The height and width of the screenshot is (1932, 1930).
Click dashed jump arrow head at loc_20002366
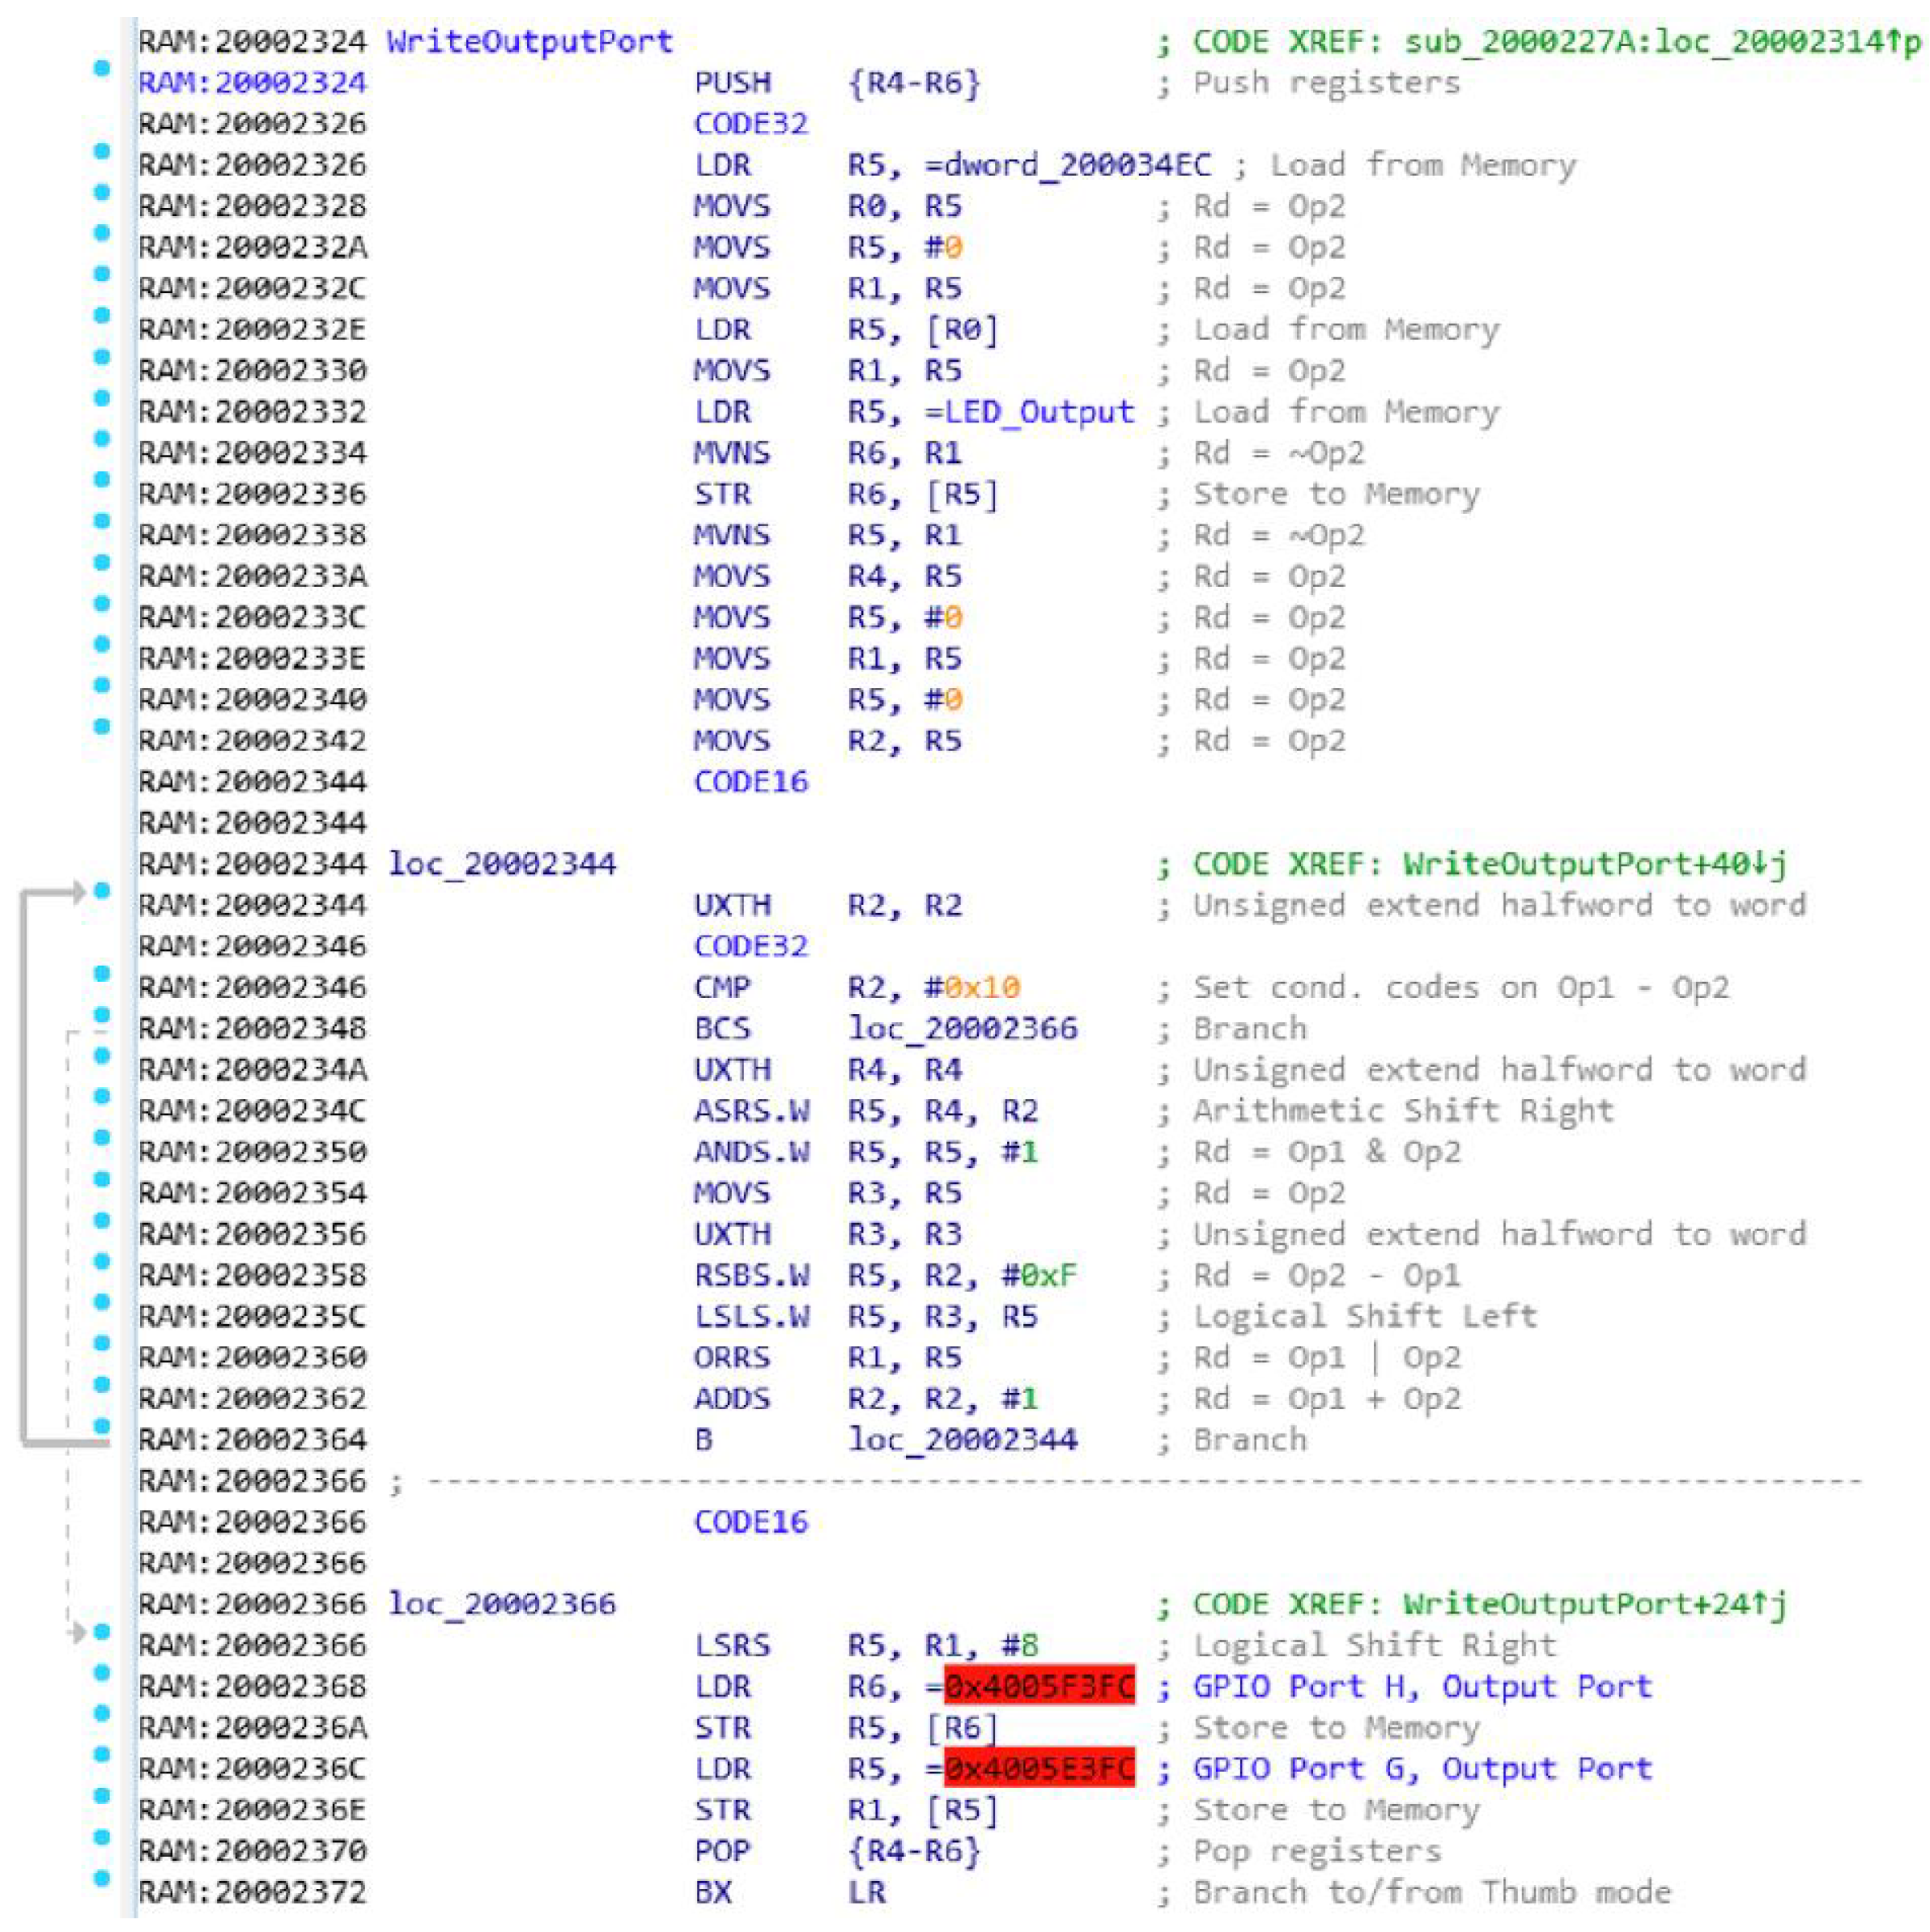click(76, 1632)
